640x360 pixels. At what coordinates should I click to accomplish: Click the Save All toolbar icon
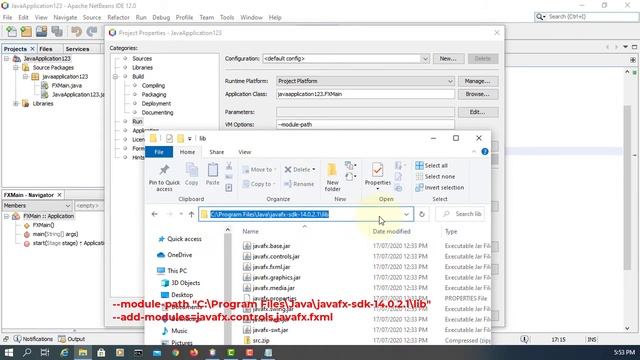pos(57,31)
